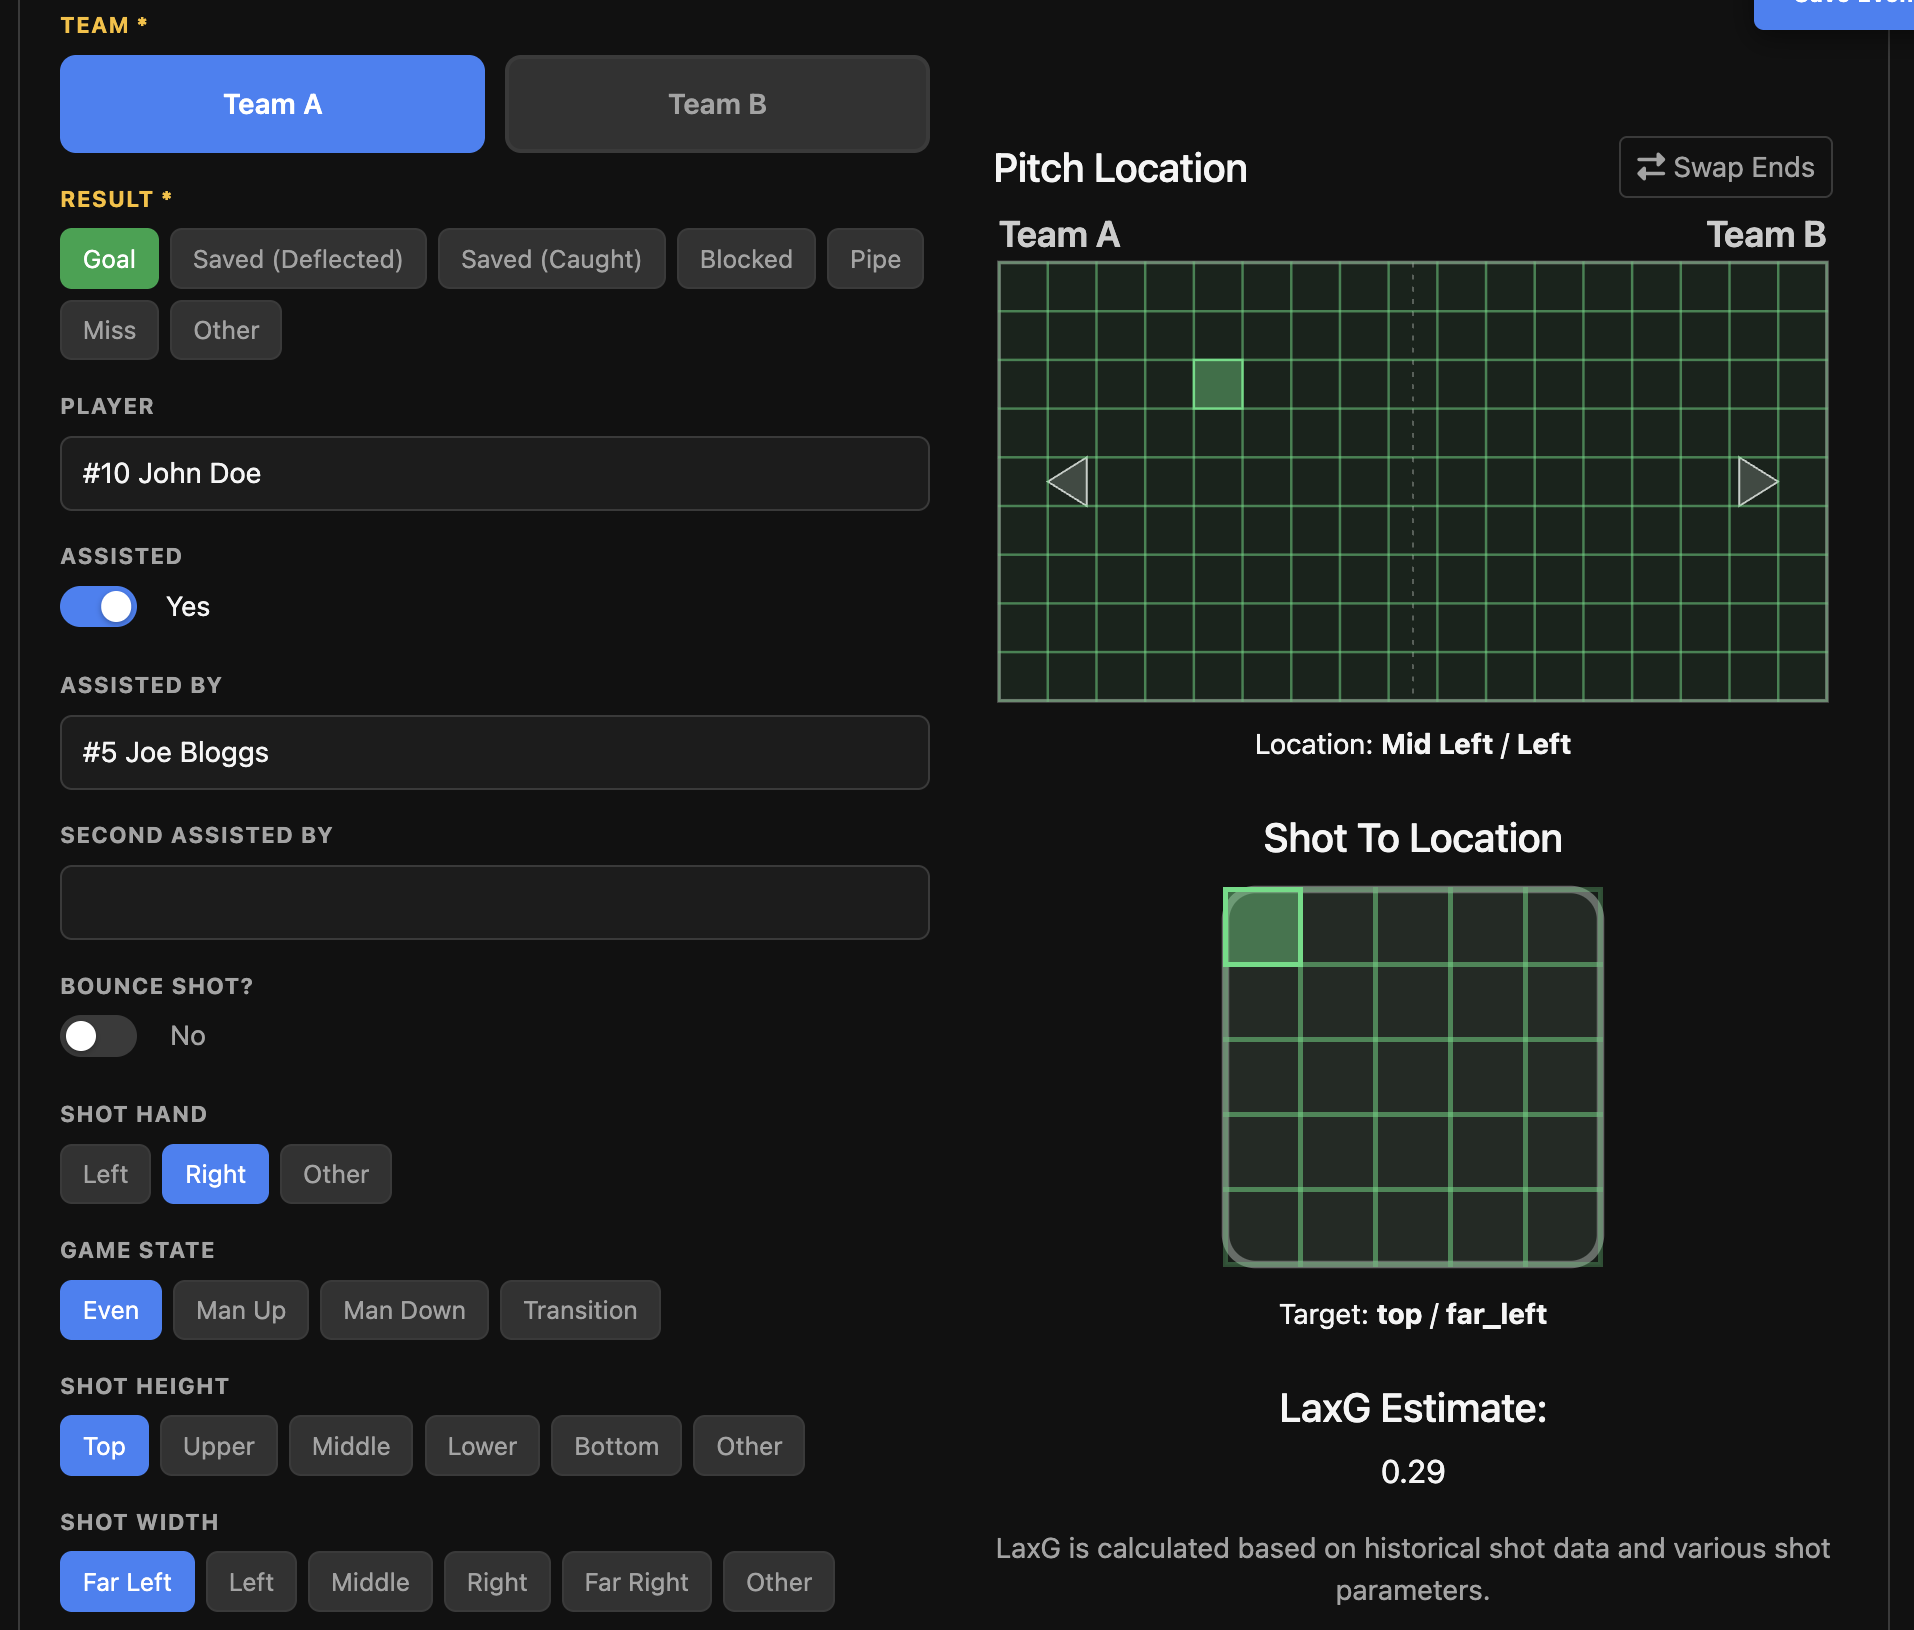Choose Other for shot width

pos(779,1582)
